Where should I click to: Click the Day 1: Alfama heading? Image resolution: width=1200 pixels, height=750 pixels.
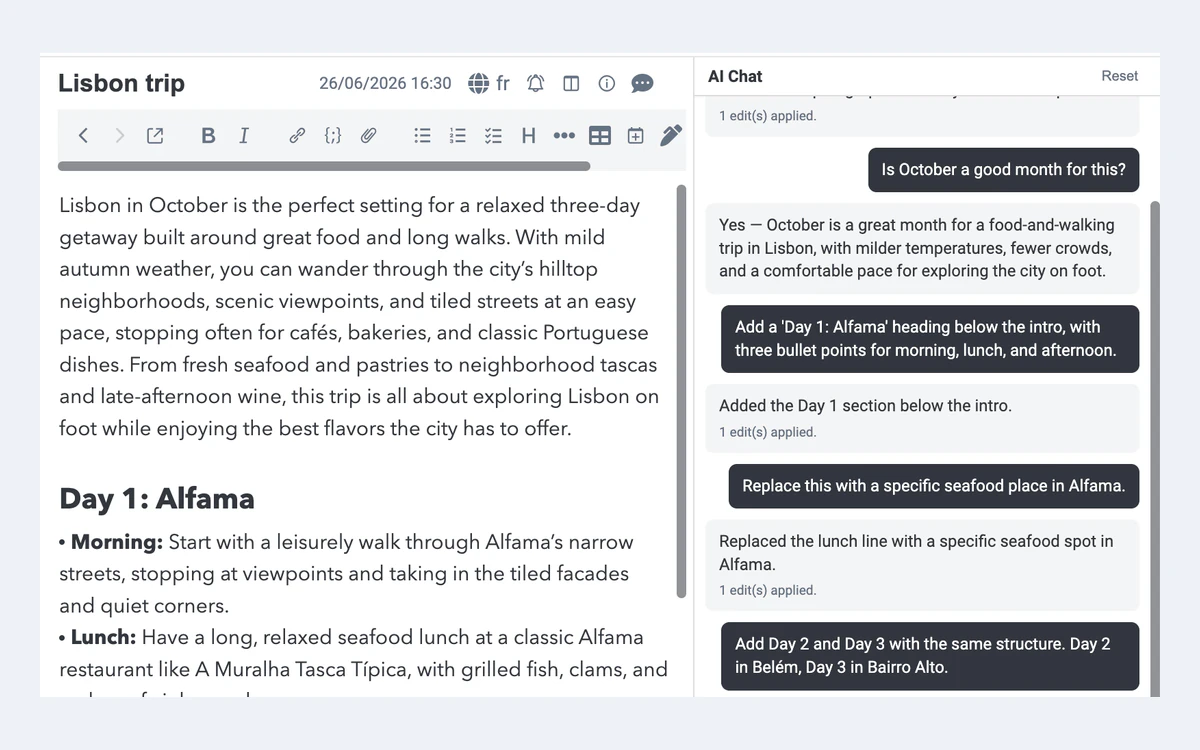(157, 498)
